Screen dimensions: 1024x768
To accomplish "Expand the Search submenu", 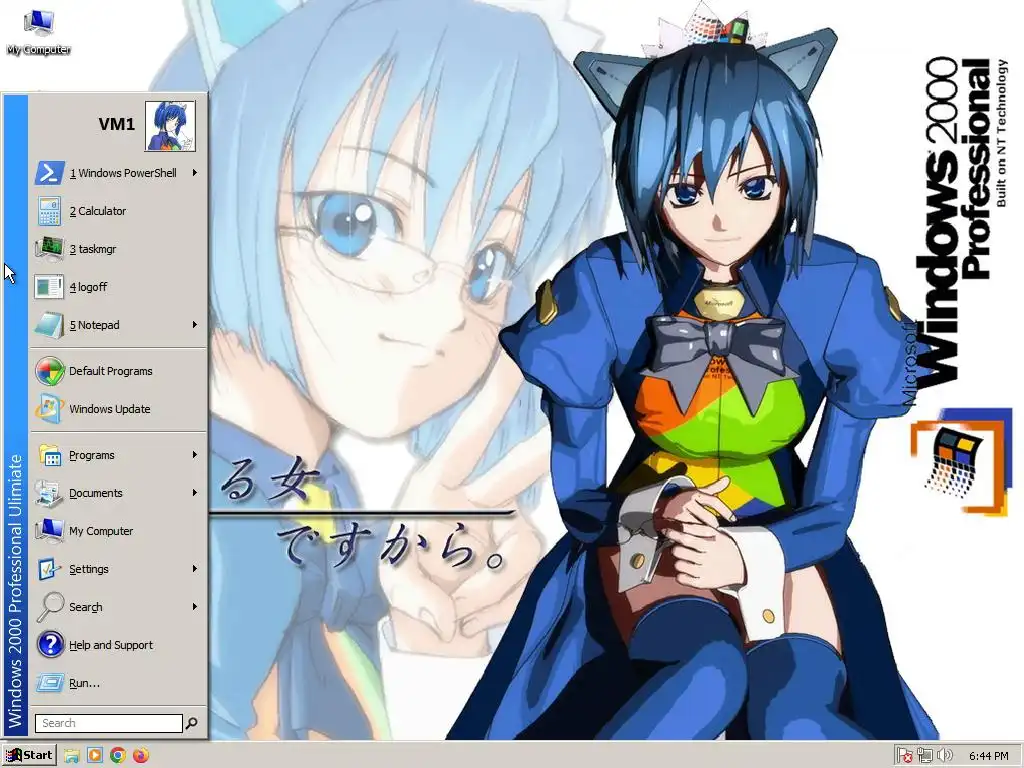I will (118, 607).
